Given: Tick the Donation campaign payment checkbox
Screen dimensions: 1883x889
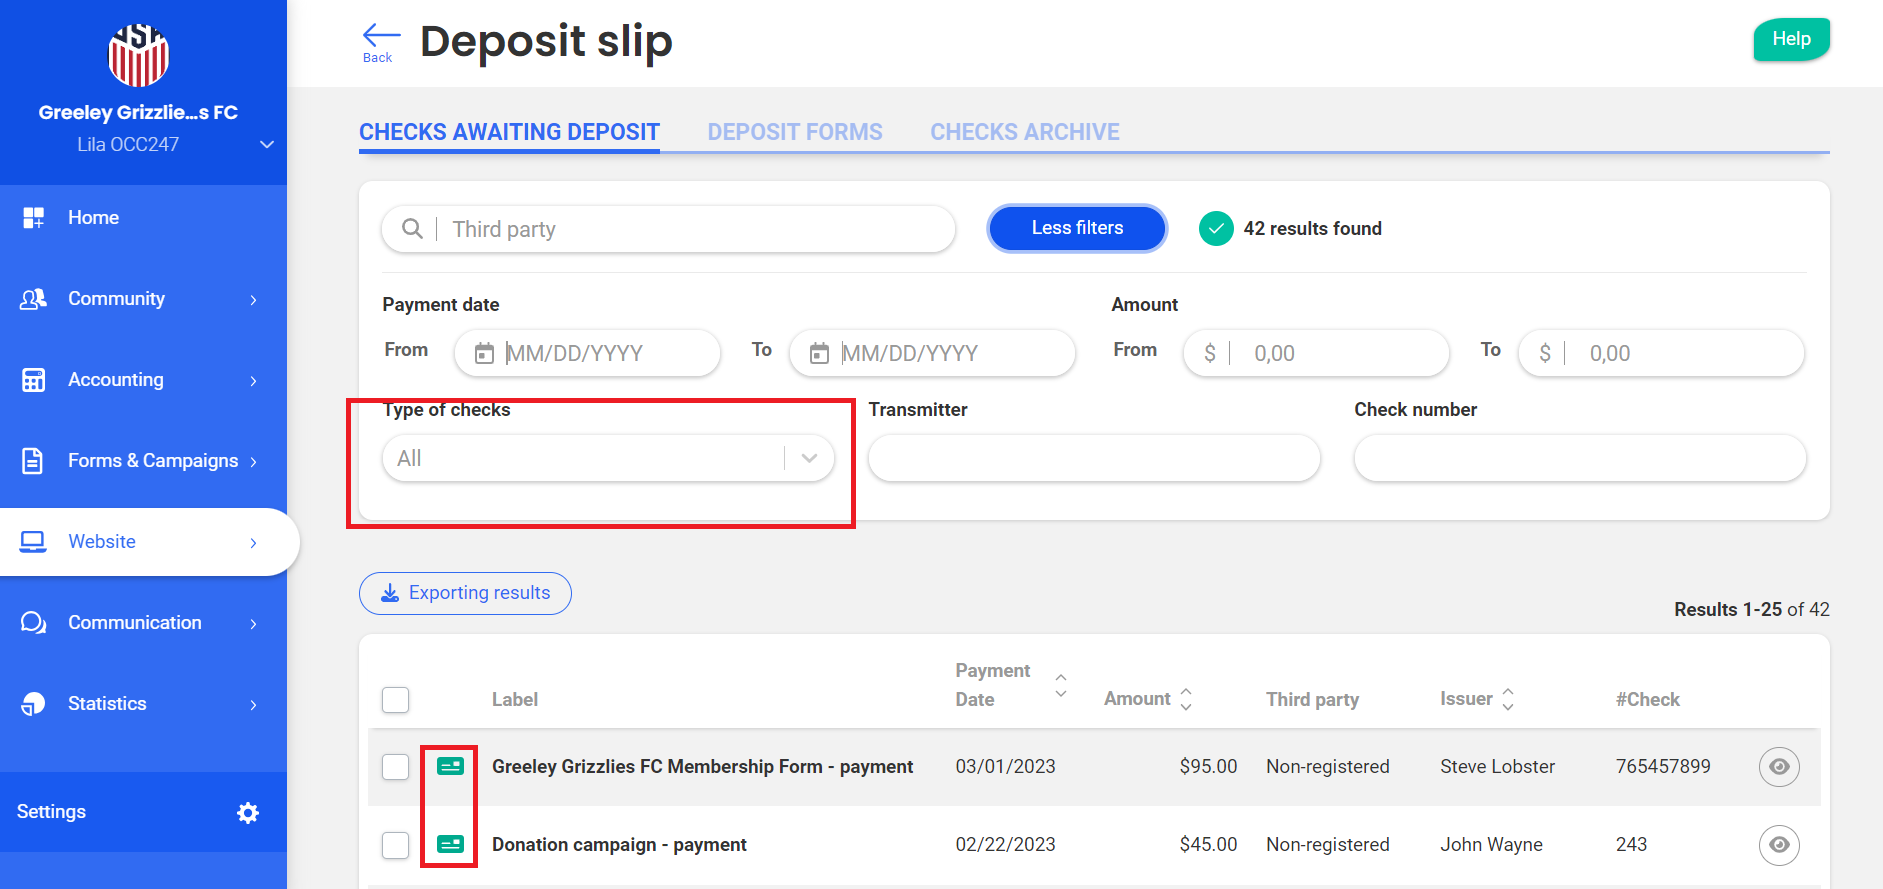Looking at the screenshot, I should click(x=396, y=845).
